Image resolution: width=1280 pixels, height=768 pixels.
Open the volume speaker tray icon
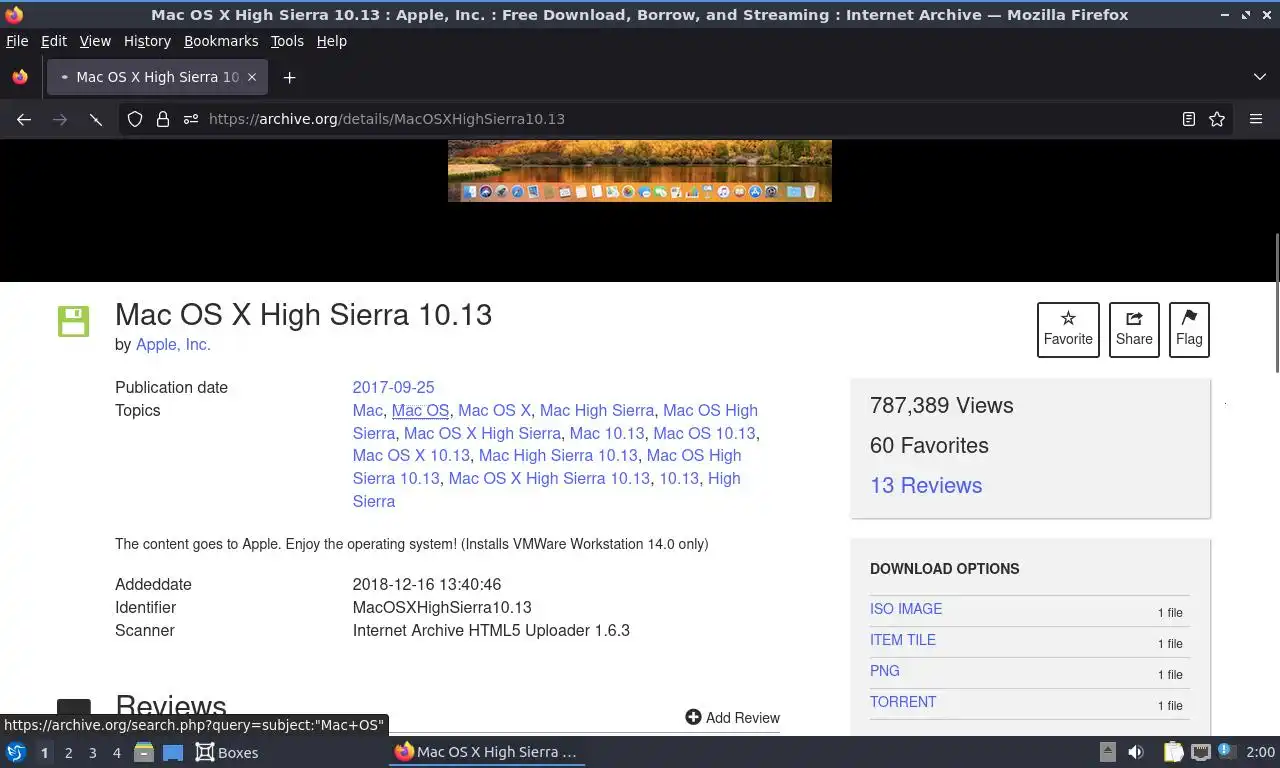click(1136, 752)
